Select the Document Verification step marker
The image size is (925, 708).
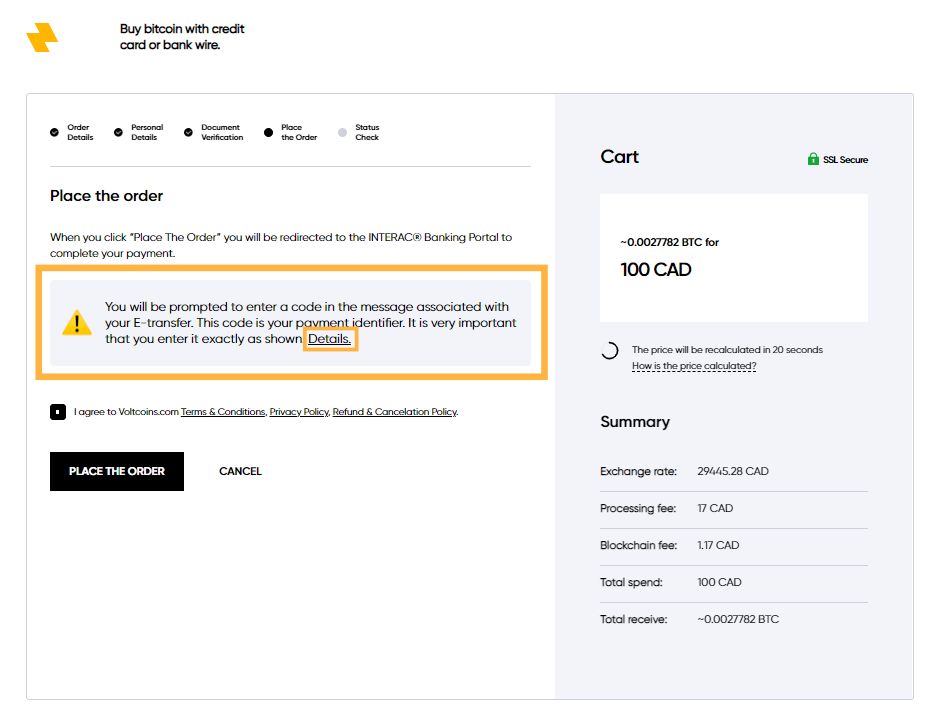coord(188,132)
